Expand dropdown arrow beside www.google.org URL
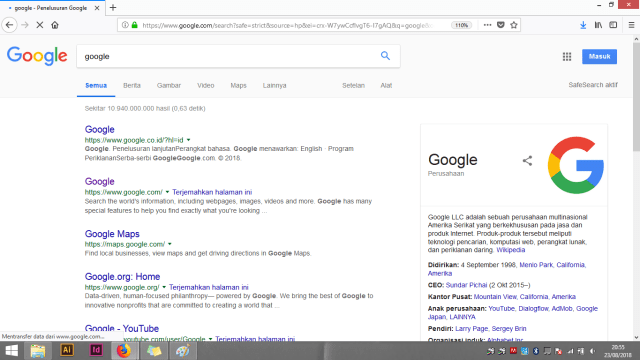The height and width of the screenshot is (360, 640). tap(164, 287)
